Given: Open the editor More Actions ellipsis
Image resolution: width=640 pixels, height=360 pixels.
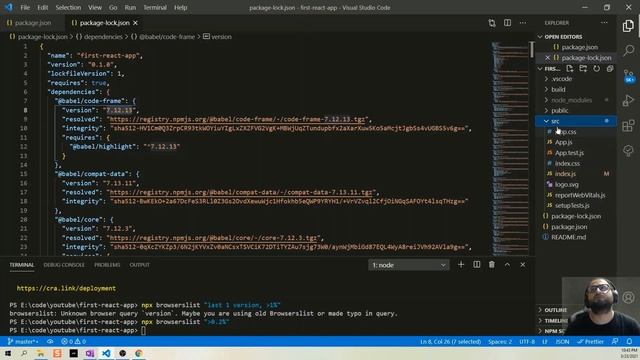Looking at the screenshot, I should pos(523,23).
